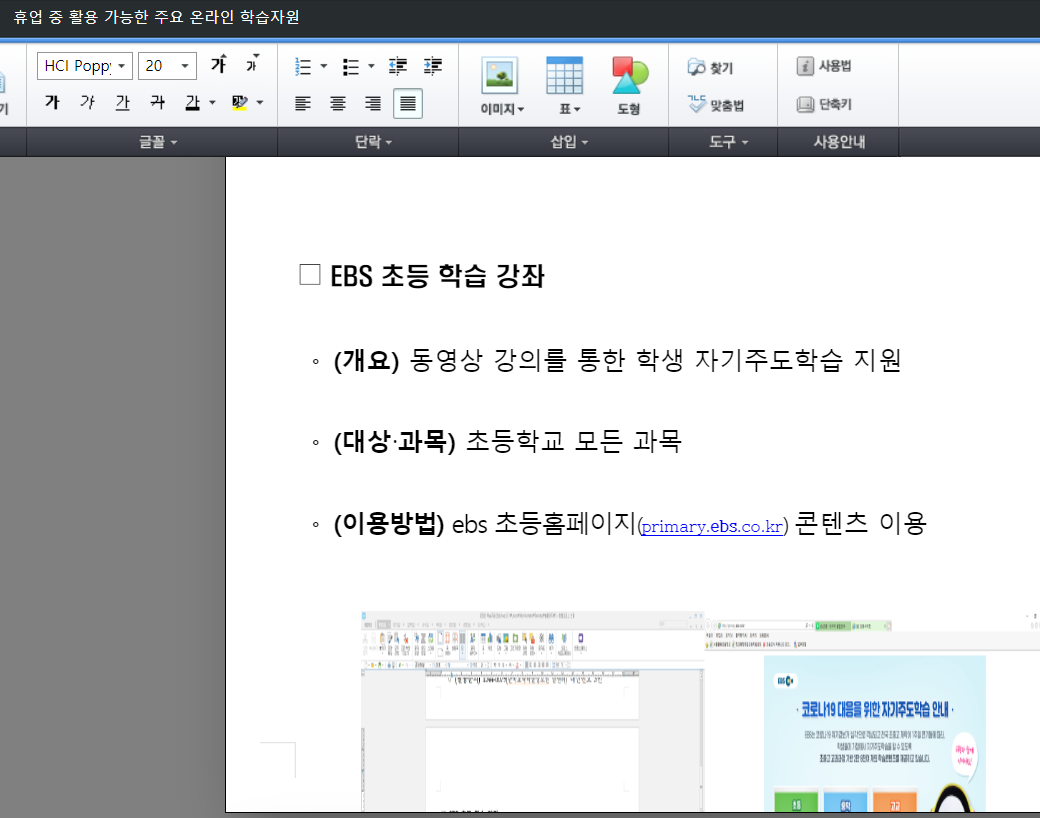Screen dimensions: 1040x818
Task: Increase font size with the grow-font icon
Action: point(219,64)
